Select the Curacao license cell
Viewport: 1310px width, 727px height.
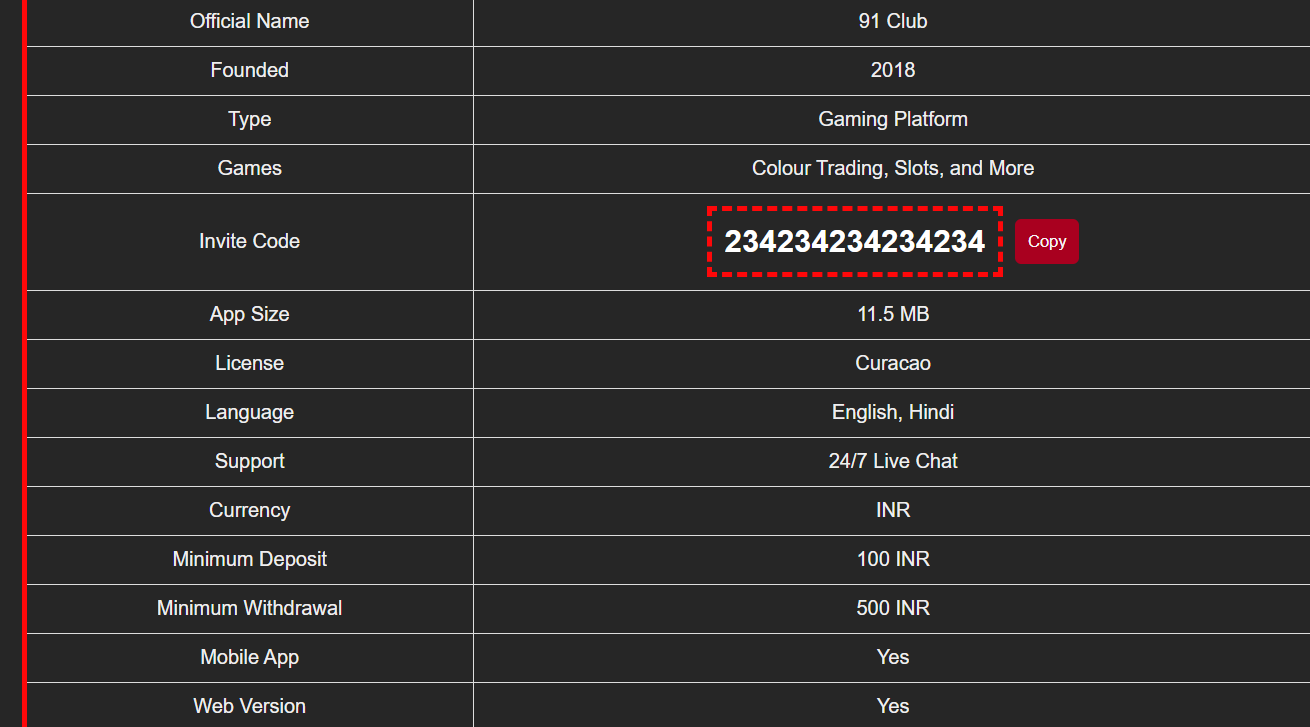pyautogui.click(x=892, y=363)
